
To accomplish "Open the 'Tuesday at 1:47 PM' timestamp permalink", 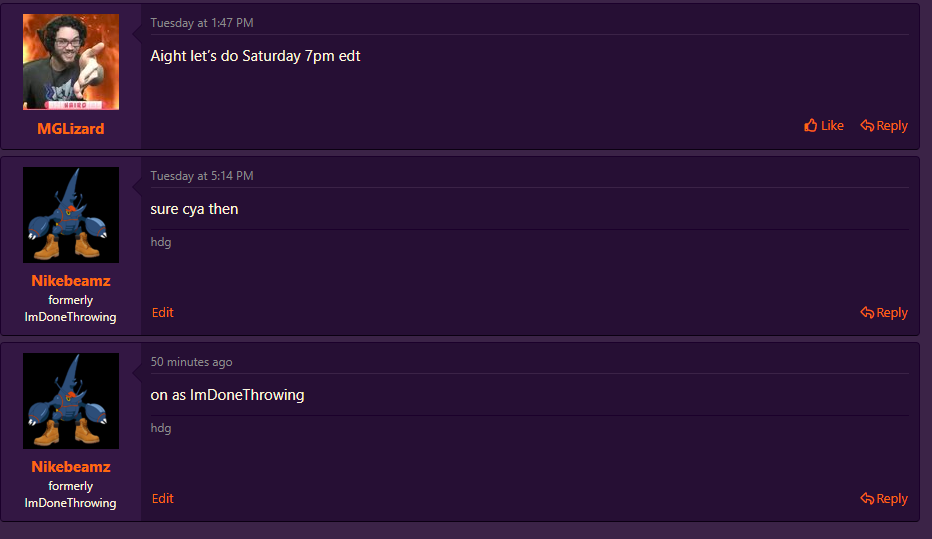I will tap(202, 23).
